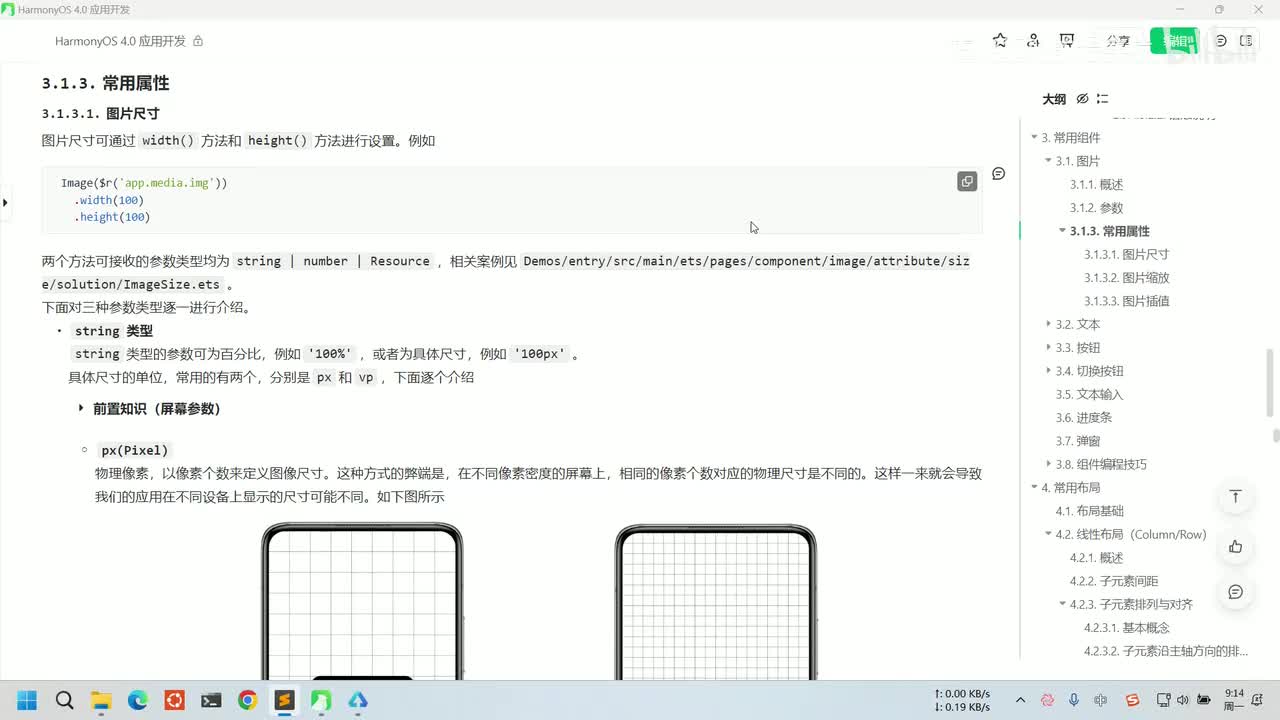This screenshot has height=720, width=1280.
Task: Open 3.5. 文本输入 in outline
Action: click(1089, 394)
